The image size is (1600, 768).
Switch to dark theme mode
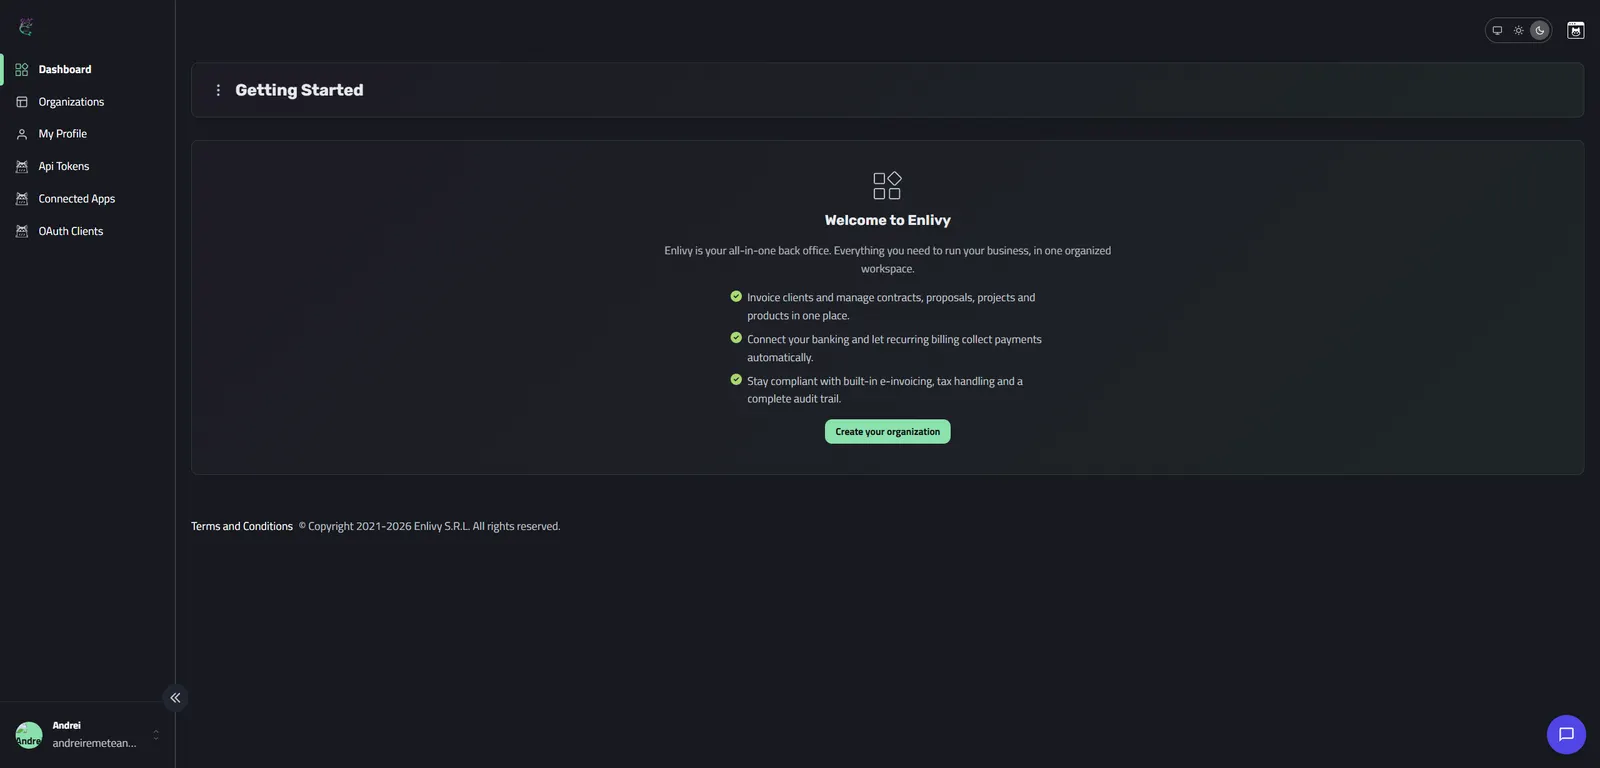(x=1540, y=30)
